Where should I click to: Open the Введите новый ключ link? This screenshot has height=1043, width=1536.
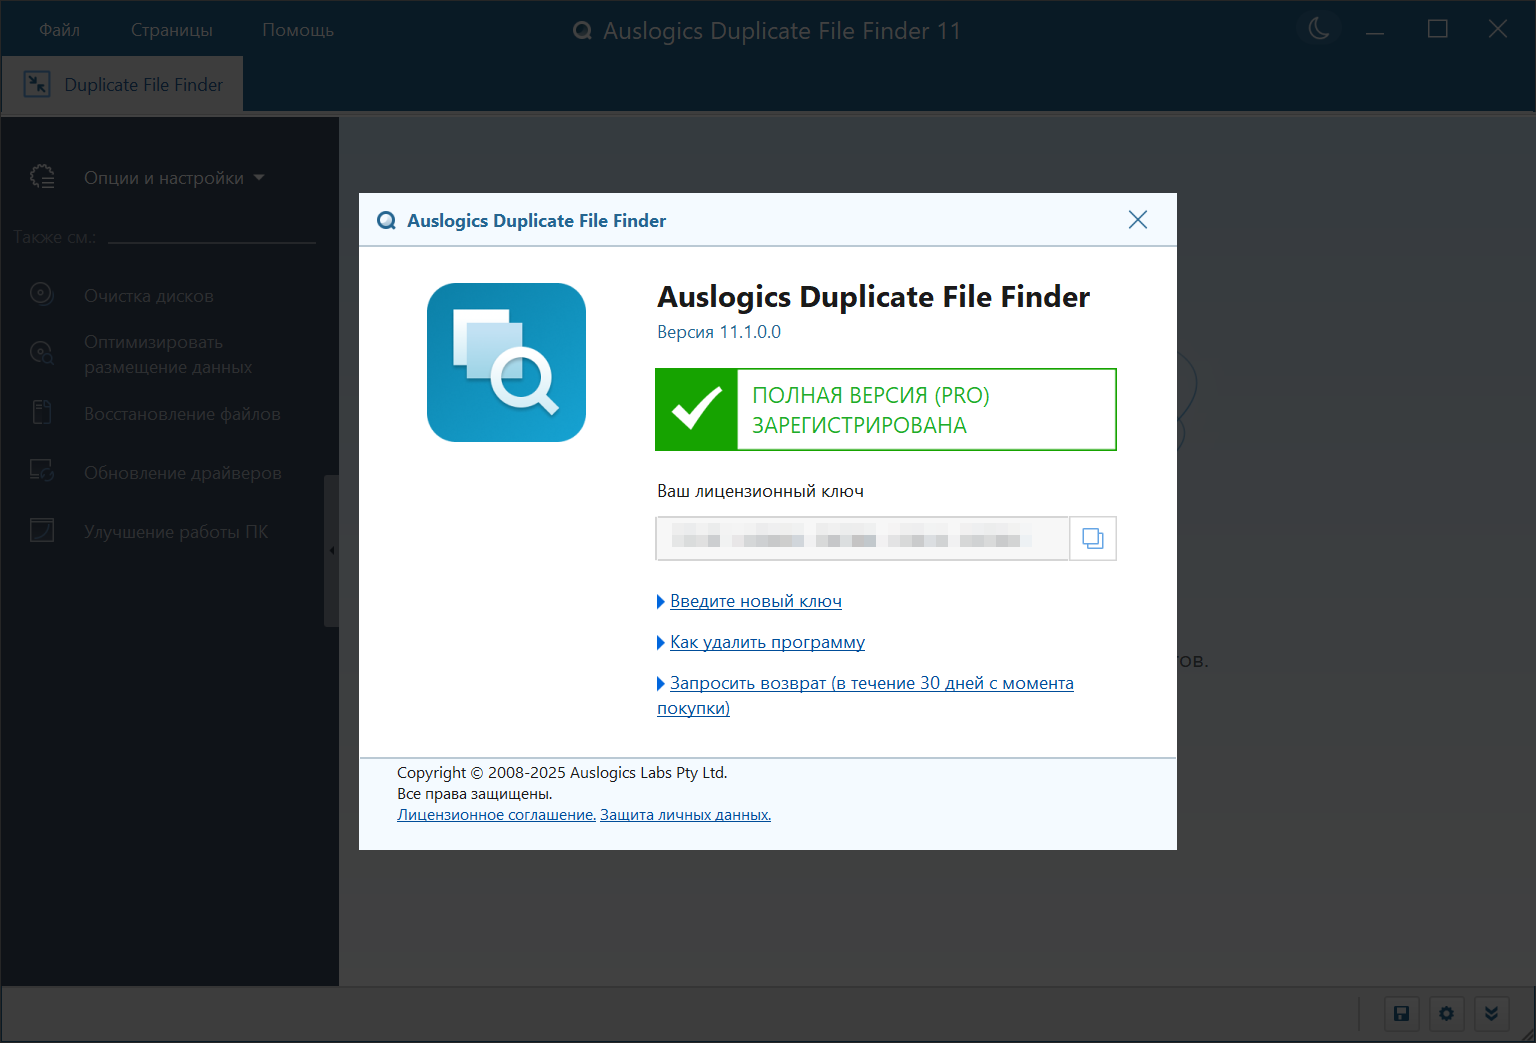[756, 601]
